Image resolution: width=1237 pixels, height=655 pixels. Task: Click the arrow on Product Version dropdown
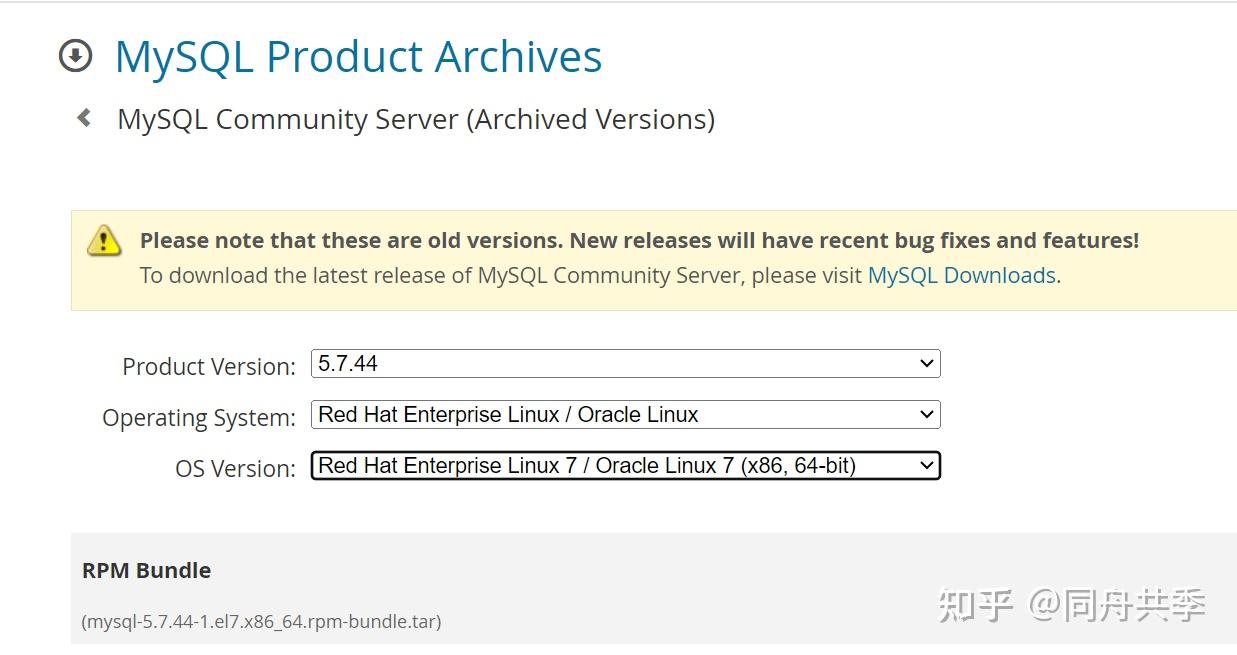point(926,364)
